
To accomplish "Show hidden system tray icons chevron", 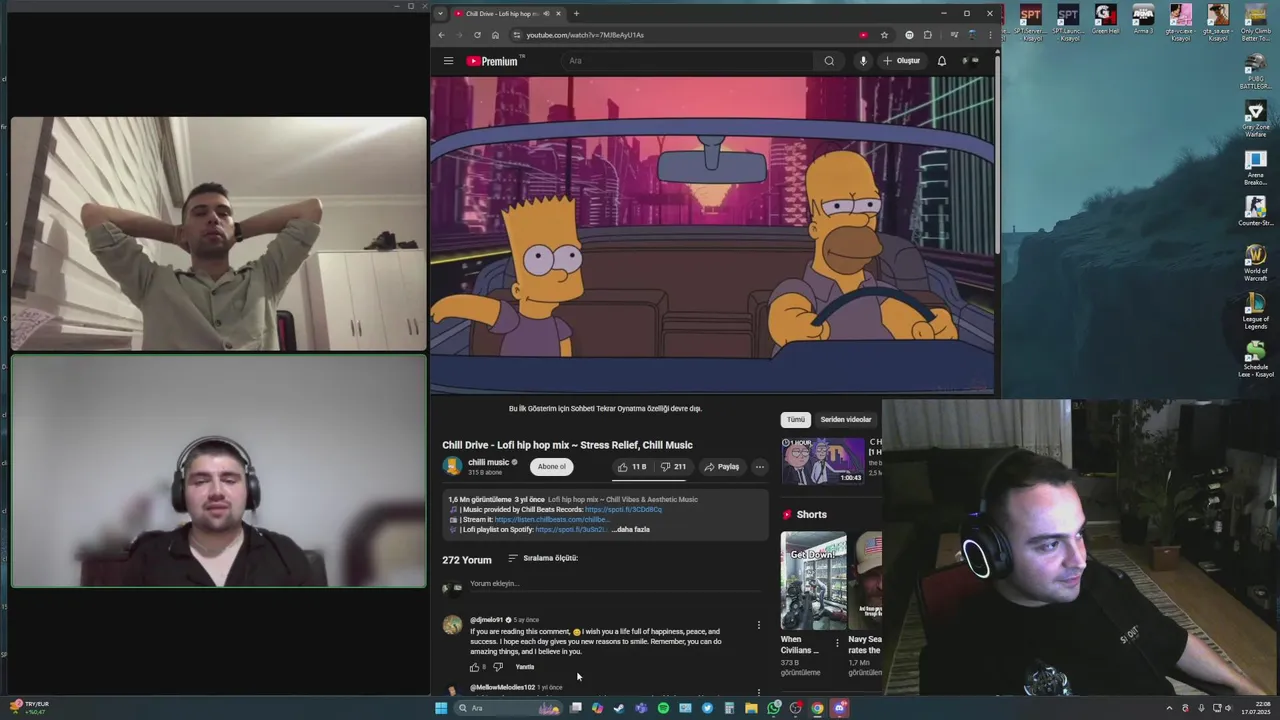I will [1169, 708].
